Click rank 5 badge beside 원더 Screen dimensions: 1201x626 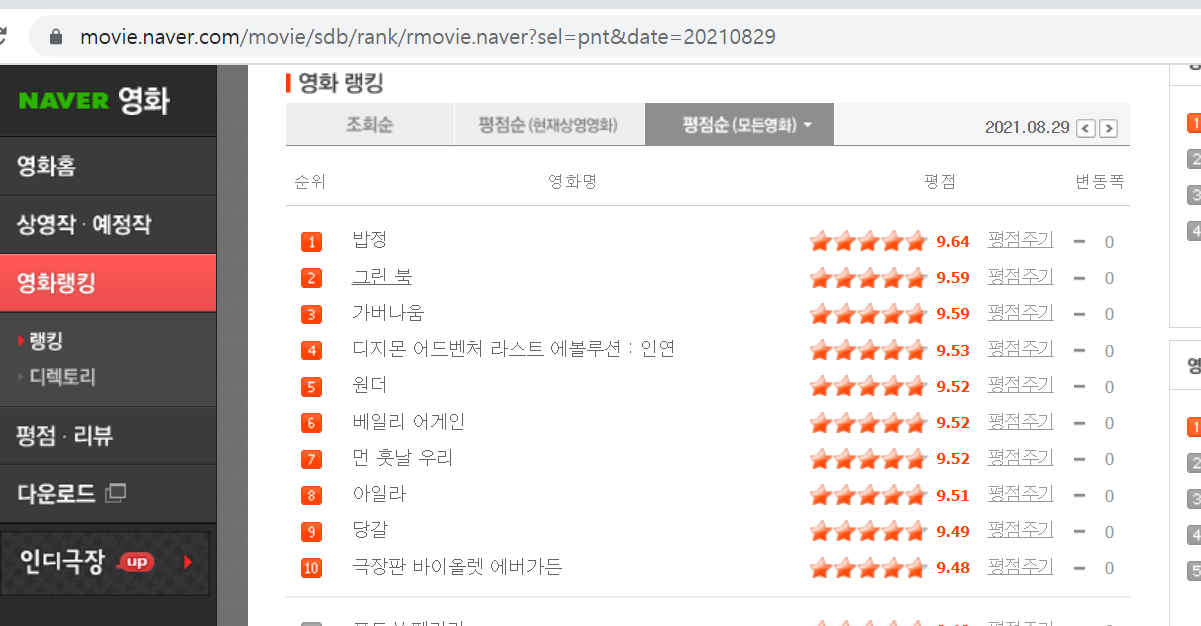point(311,387)
